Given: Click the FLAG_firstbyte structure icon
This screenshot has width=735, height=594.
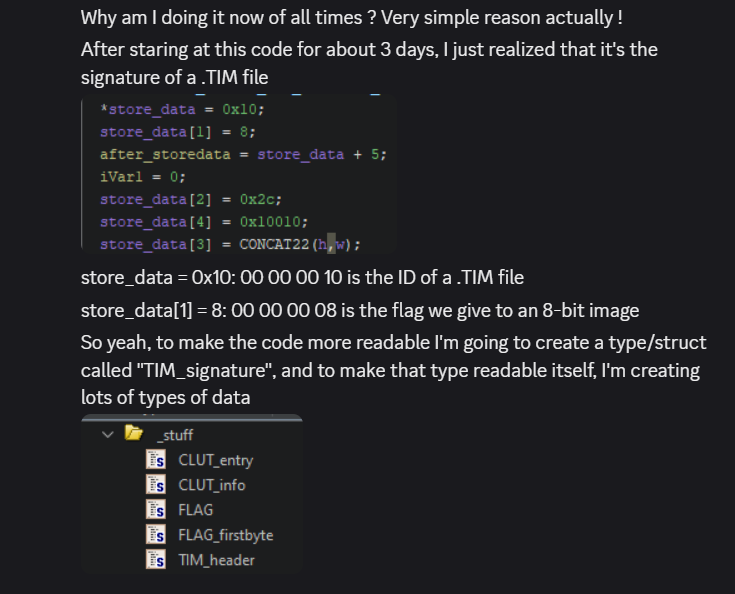Looking at the screenshot, I should coord(155,535).
